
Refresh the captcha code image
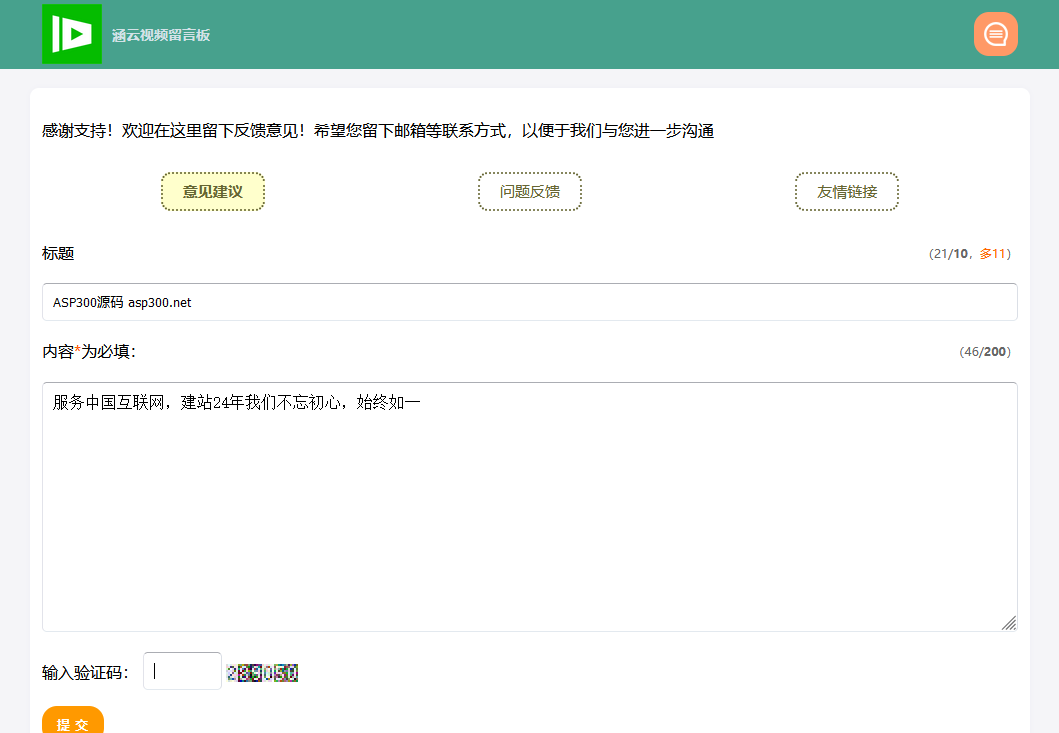pos(263,673)
